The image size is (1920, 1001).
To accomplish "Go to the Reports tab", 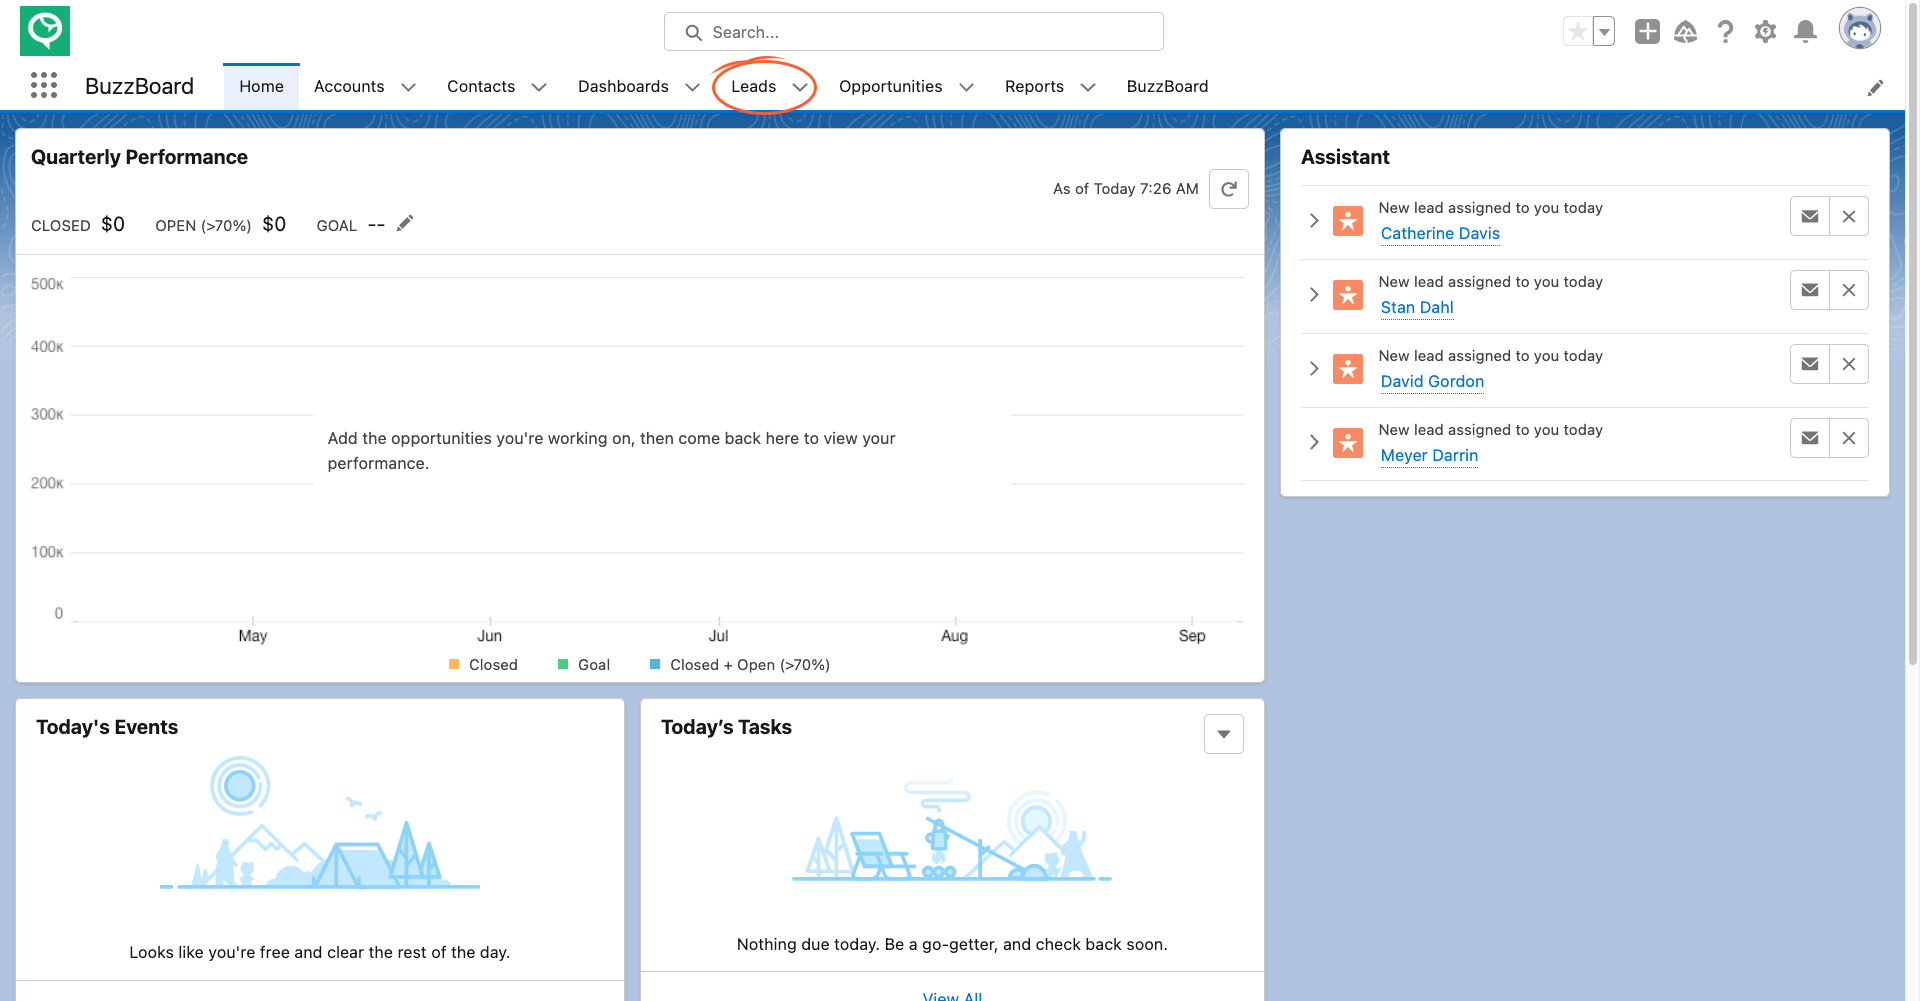I will 1034,87.
